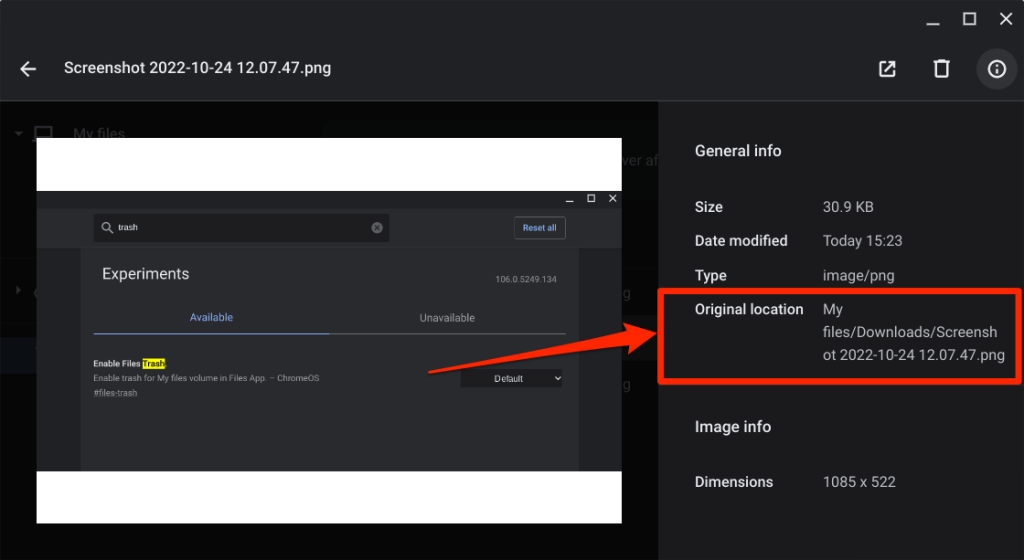The image size is (1024, 560).
Task: Minimize the inner Experiments window in the preview
Action: point(569,199)
